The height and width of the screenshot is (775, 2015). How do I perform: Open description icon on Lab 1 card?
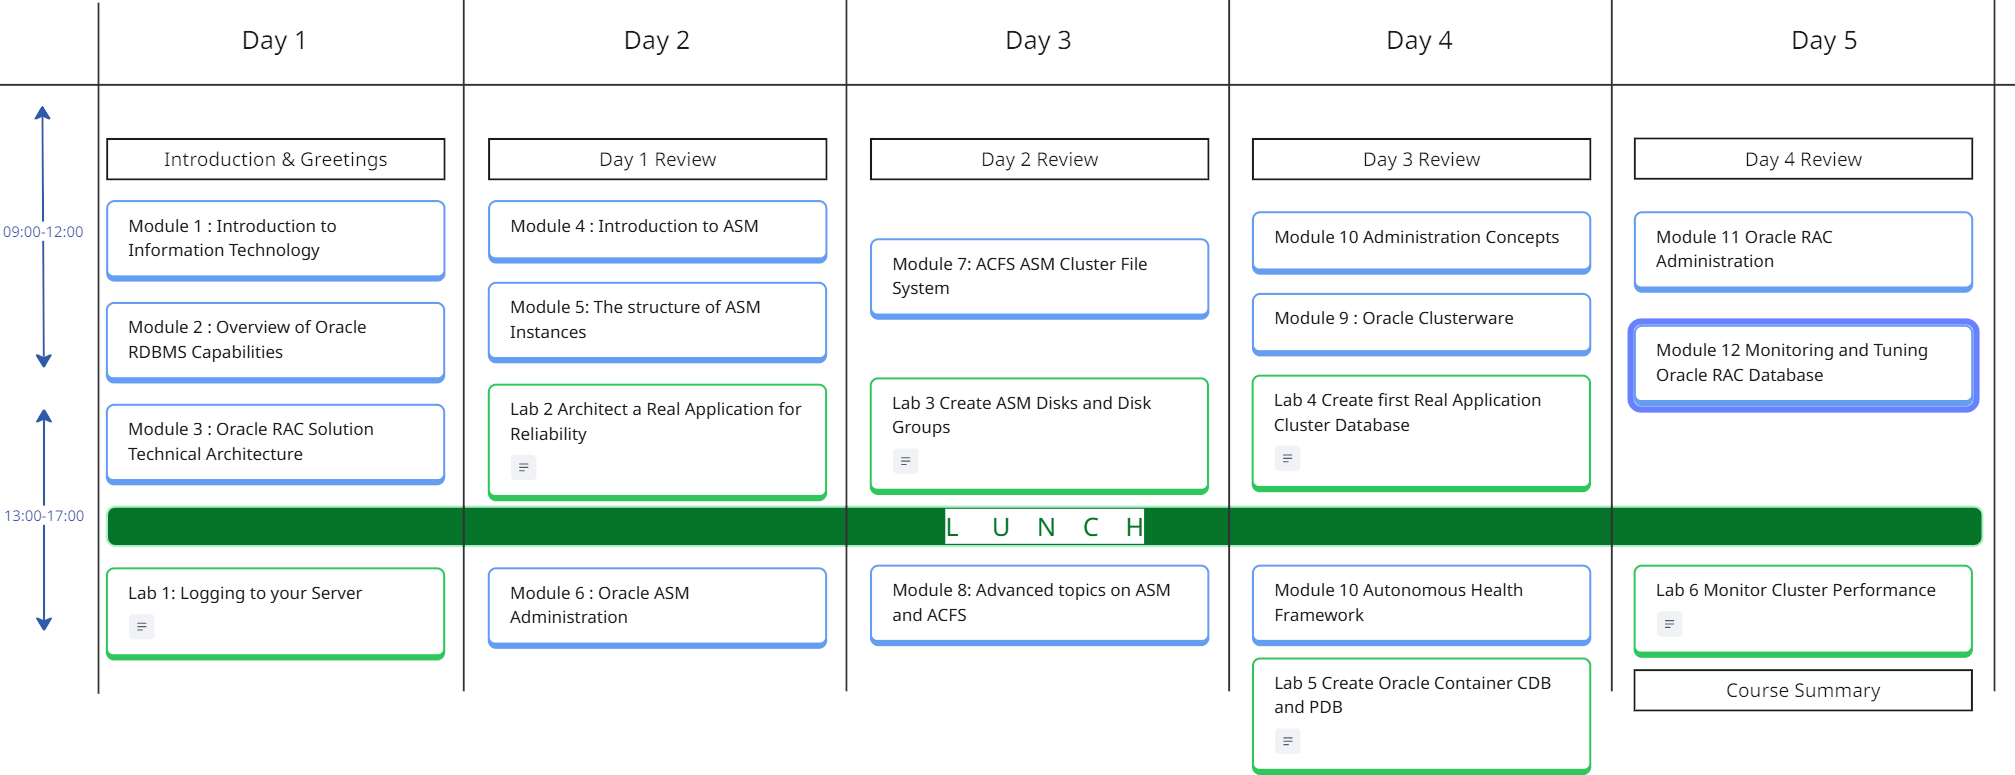(x=142, y=627)
